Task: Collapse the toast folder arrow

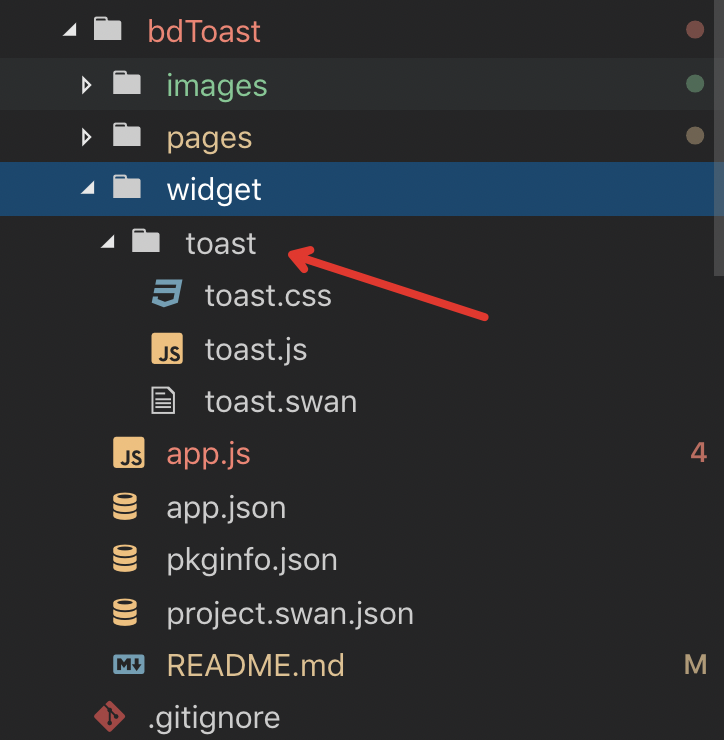Action: 107,242
